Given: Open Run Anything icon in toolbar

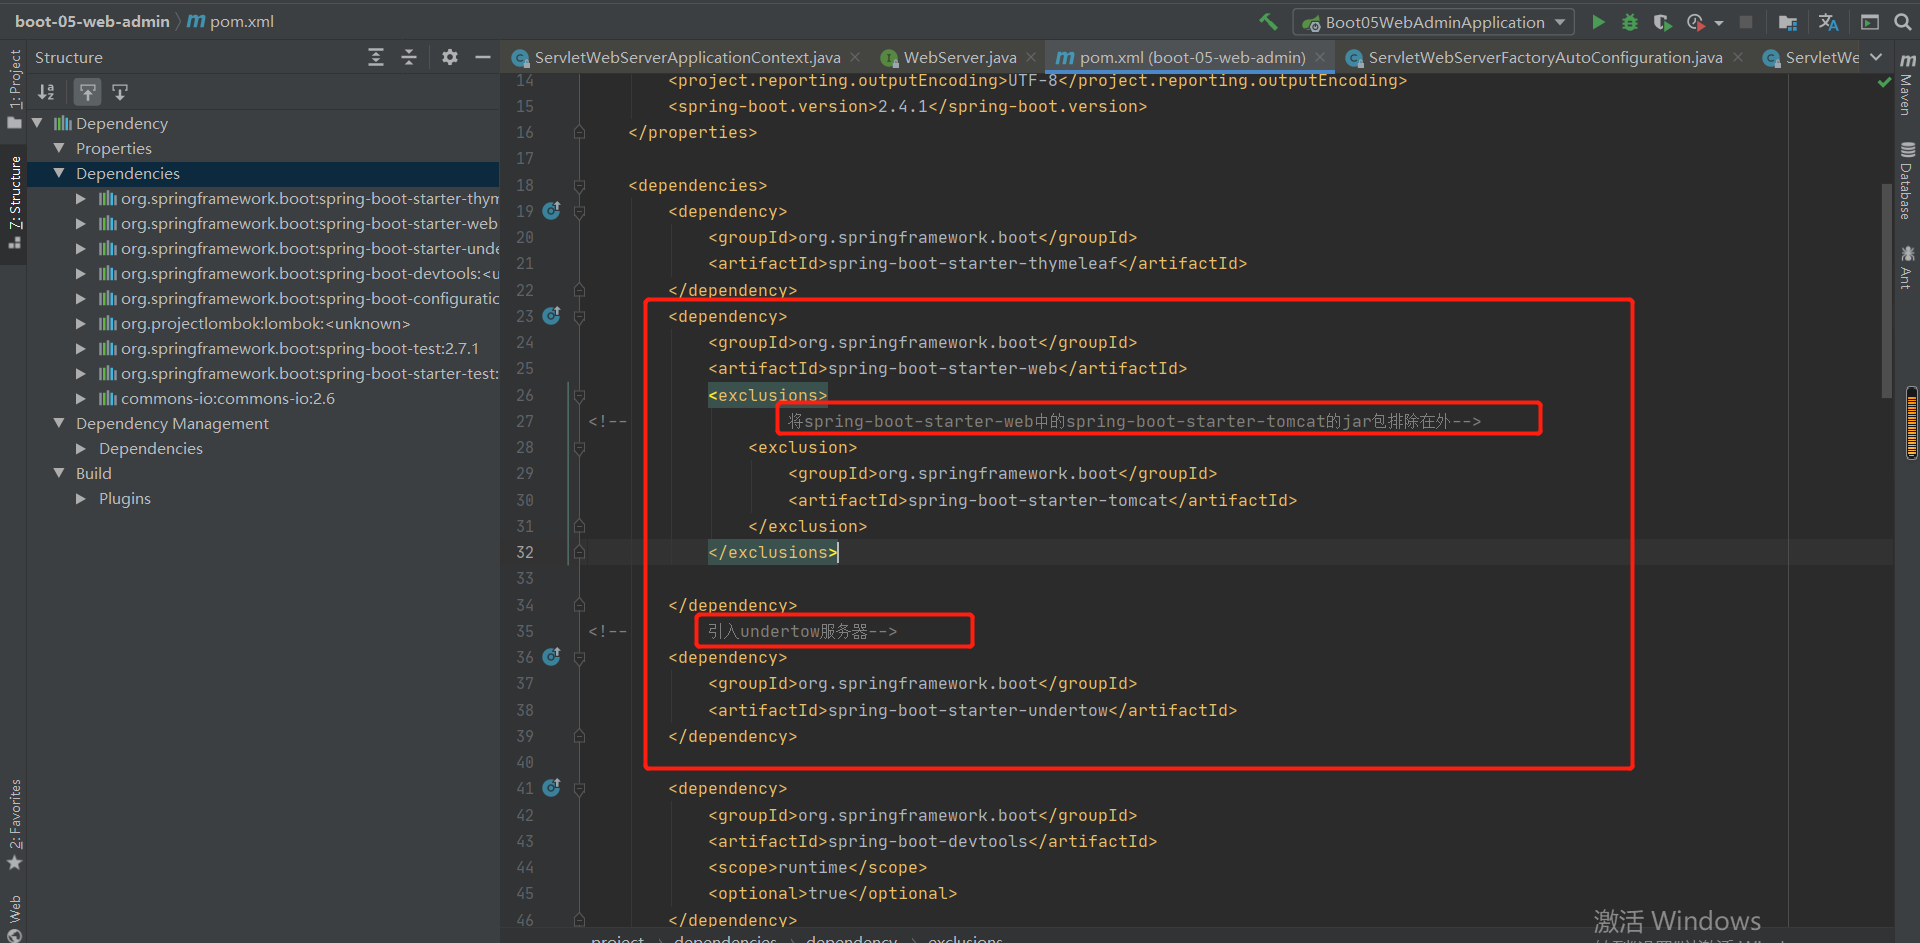Looking at the screenshot, I should coord(1870,22).
